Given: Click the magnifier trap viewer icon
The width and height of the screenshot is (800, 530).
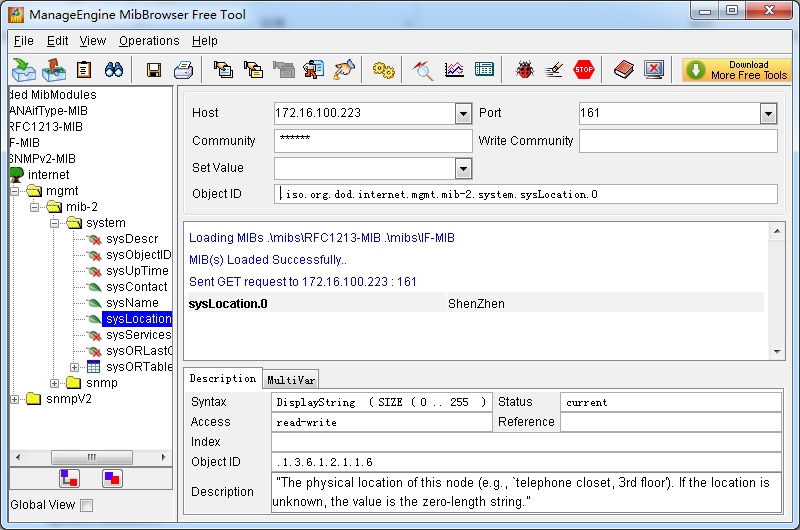Looking at the screenshot, I should tap(423, 70).
